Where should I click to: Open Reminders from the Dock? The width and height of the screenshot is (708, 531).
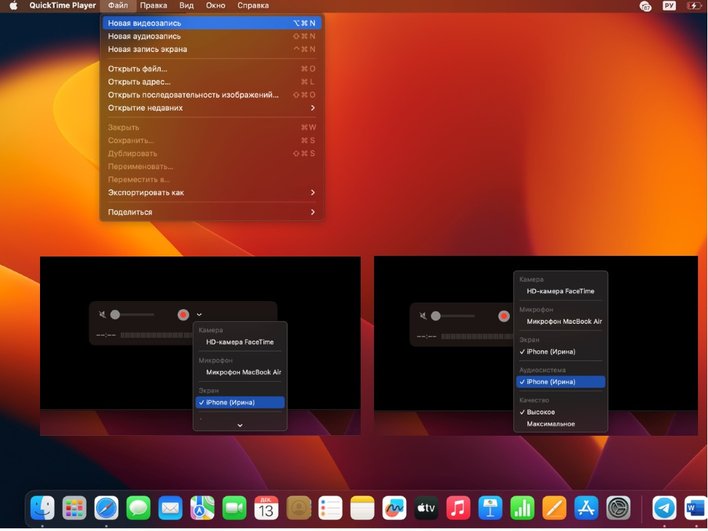click(331, 508)
